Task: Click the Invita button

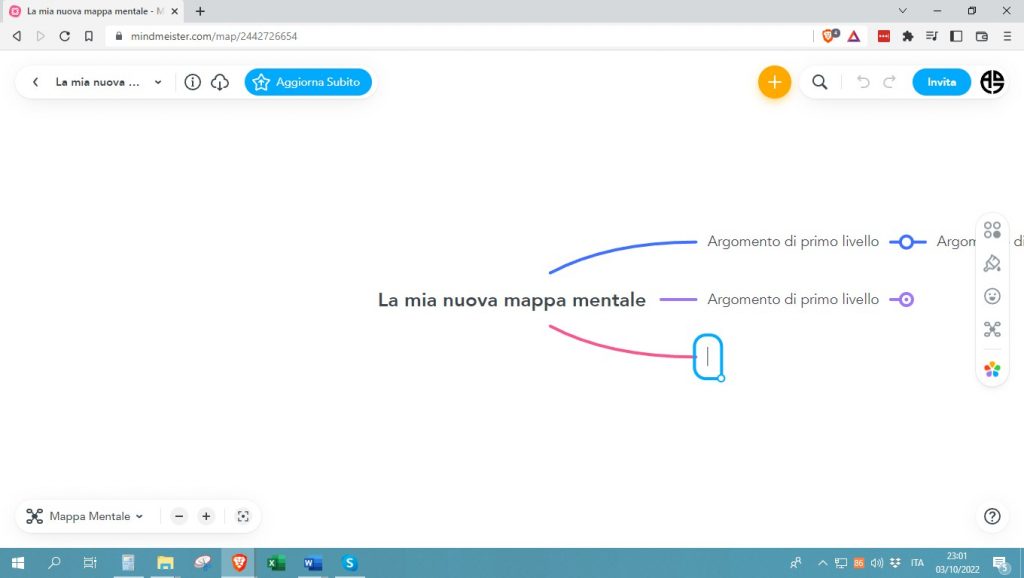Action: point(941,82)
